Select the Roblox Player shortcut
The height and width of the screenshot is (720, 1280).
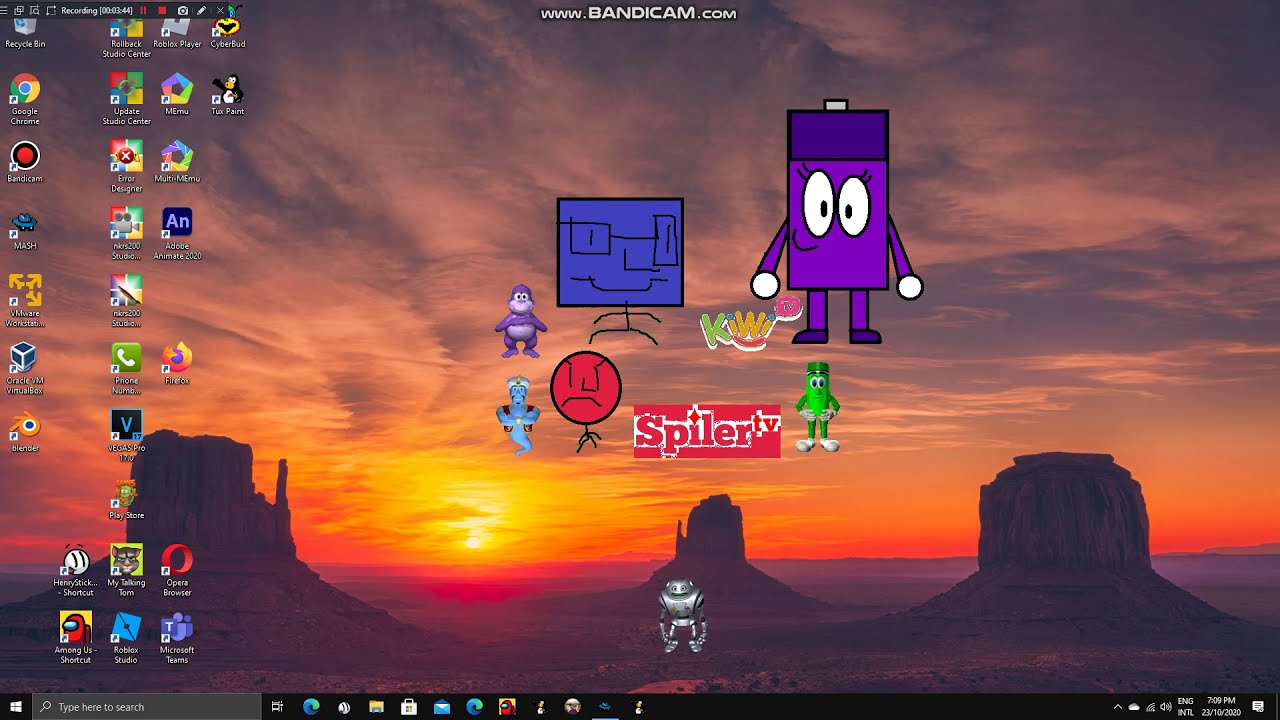point(177,34)
